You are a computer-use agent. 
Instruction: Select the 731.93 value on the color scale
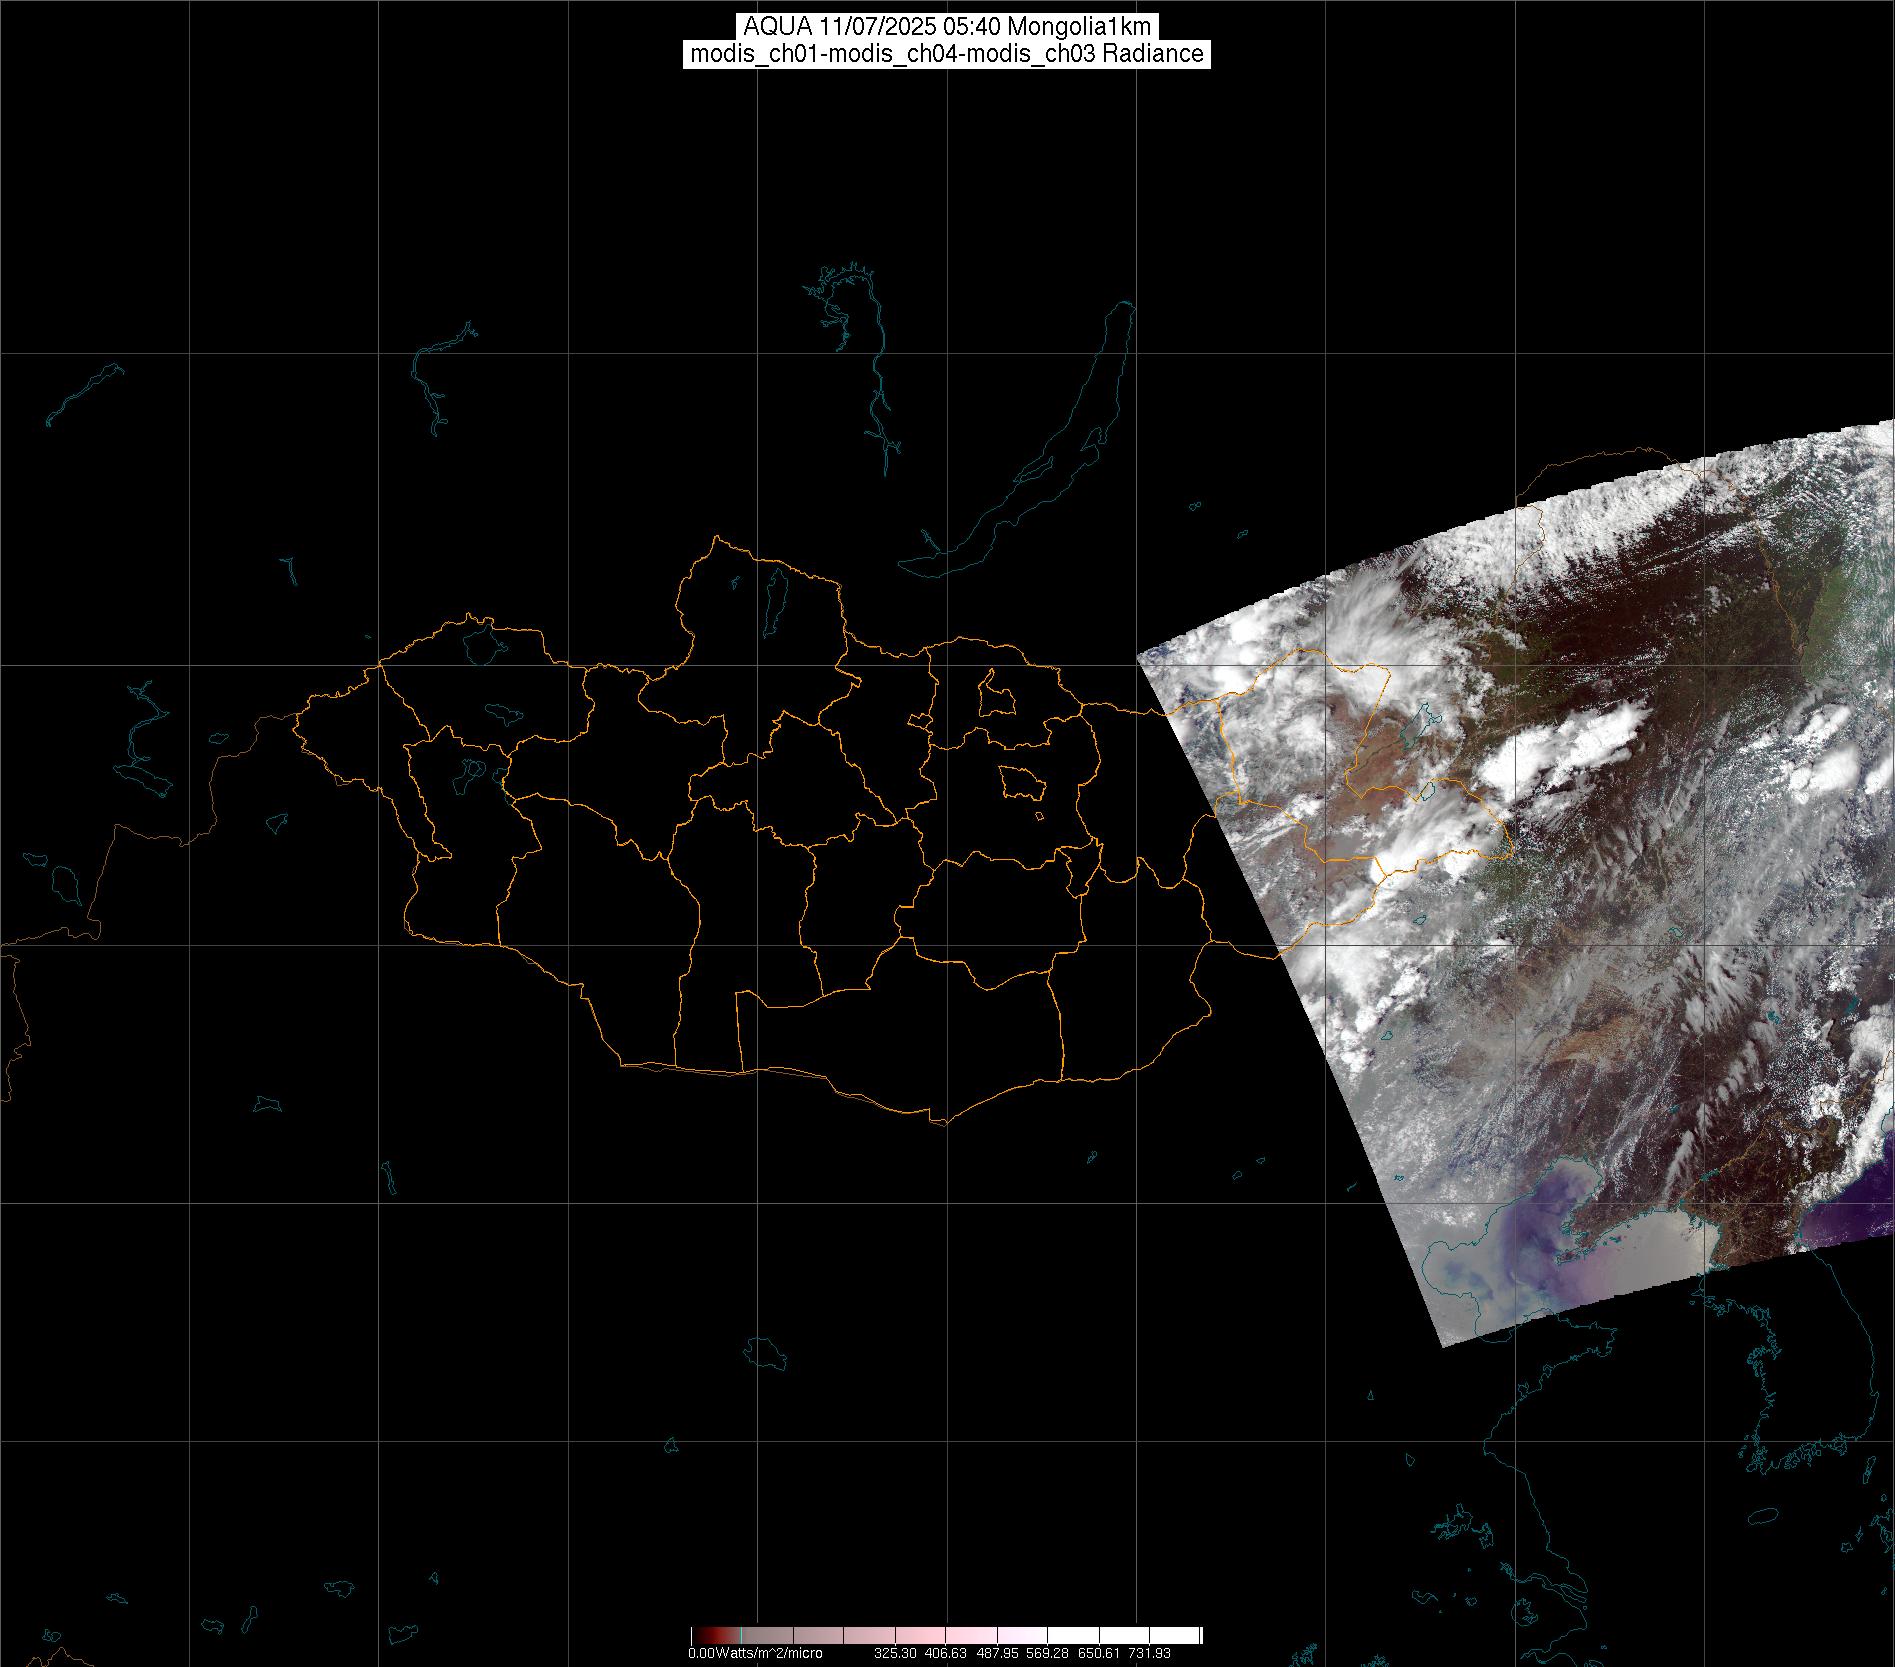(x=1149, y=1653)
